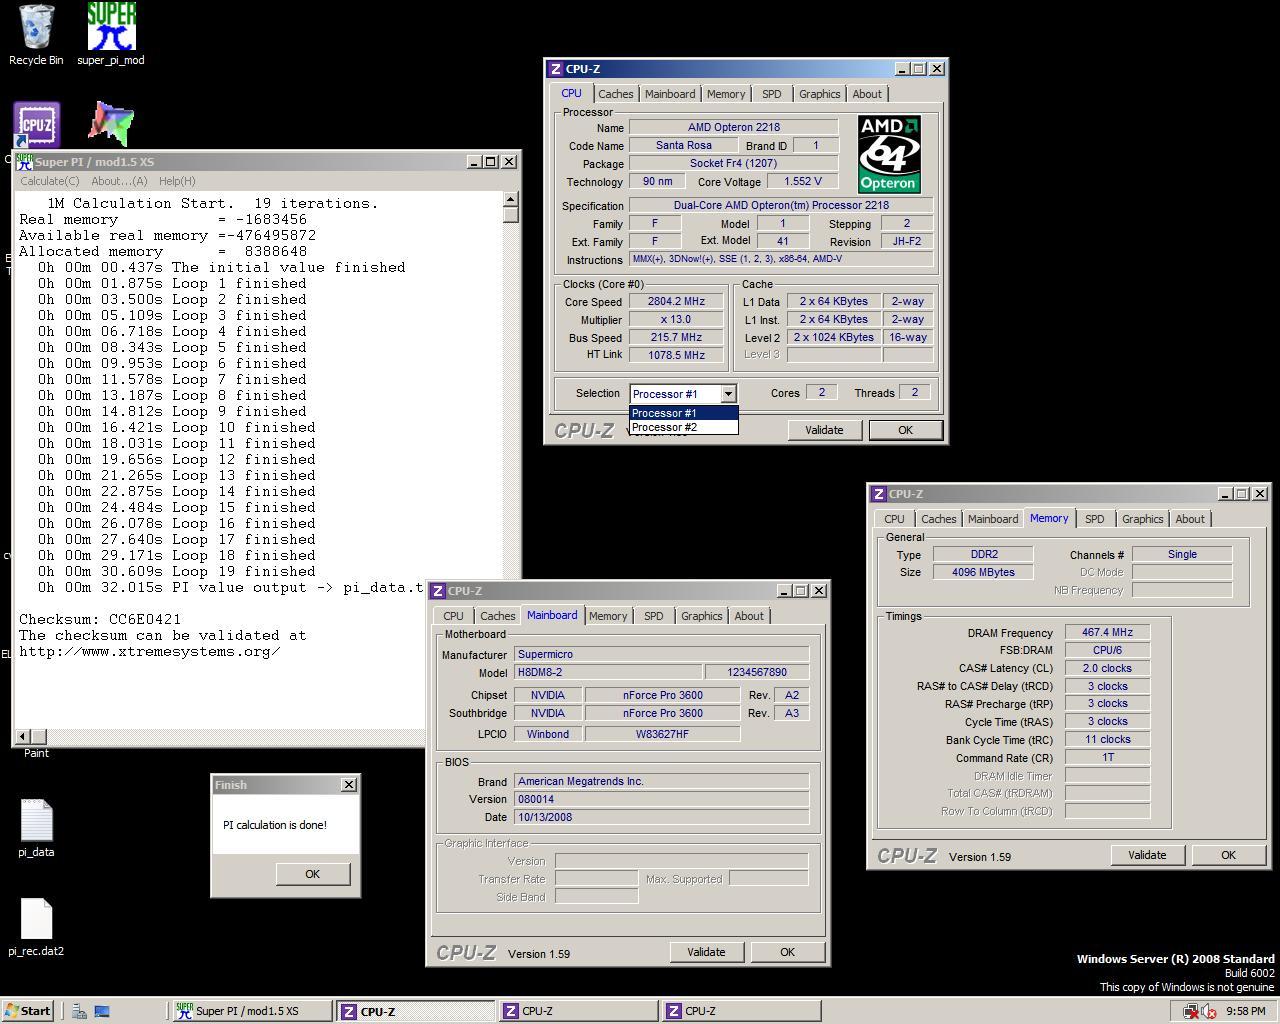The image size is (1280, 1024).
Task: Open the Recycle Bin desktop icon
Action: pyautogui.click(x=36, y=35)
